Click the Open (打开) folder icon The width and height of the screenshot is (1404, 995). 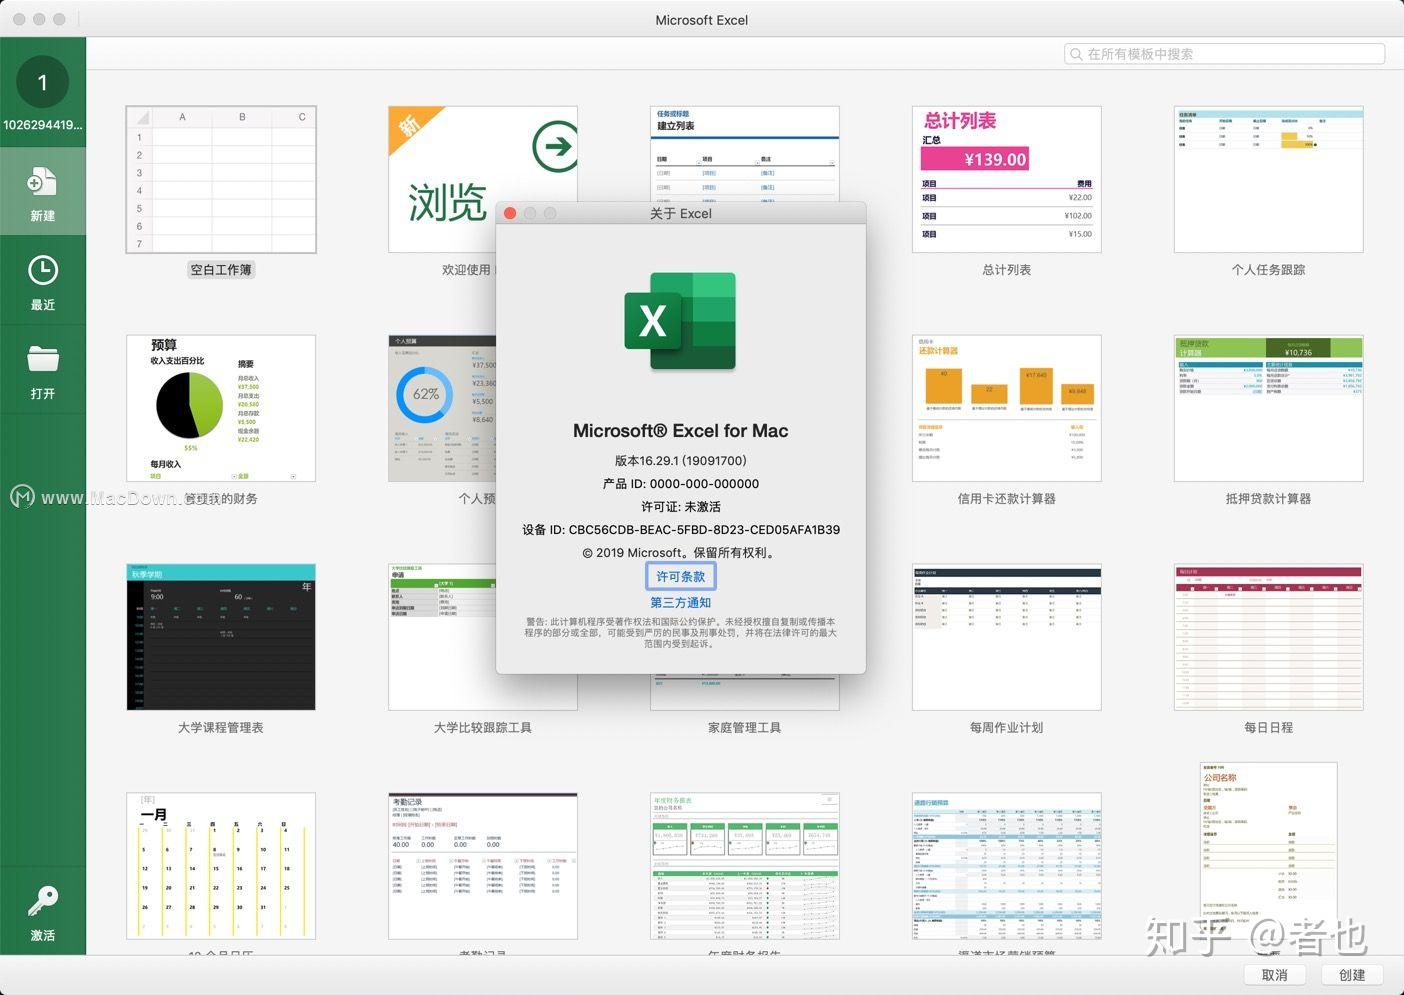coord(42,359)
